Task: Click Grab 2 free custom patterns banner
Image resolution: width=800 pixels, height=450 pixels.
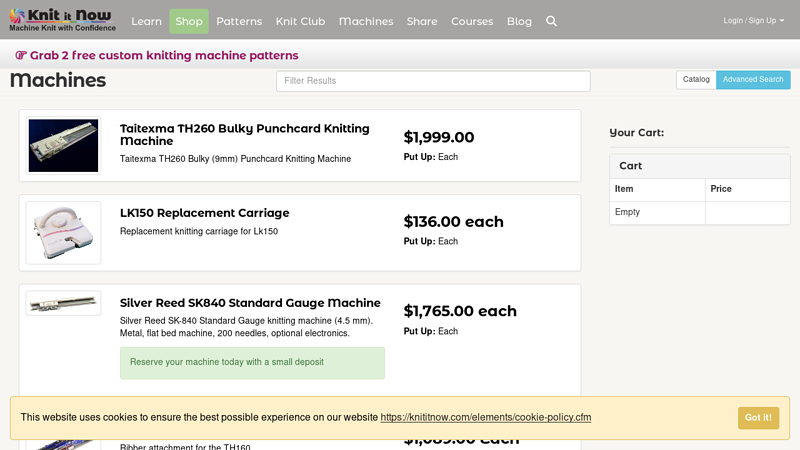Action: (157, 55)
